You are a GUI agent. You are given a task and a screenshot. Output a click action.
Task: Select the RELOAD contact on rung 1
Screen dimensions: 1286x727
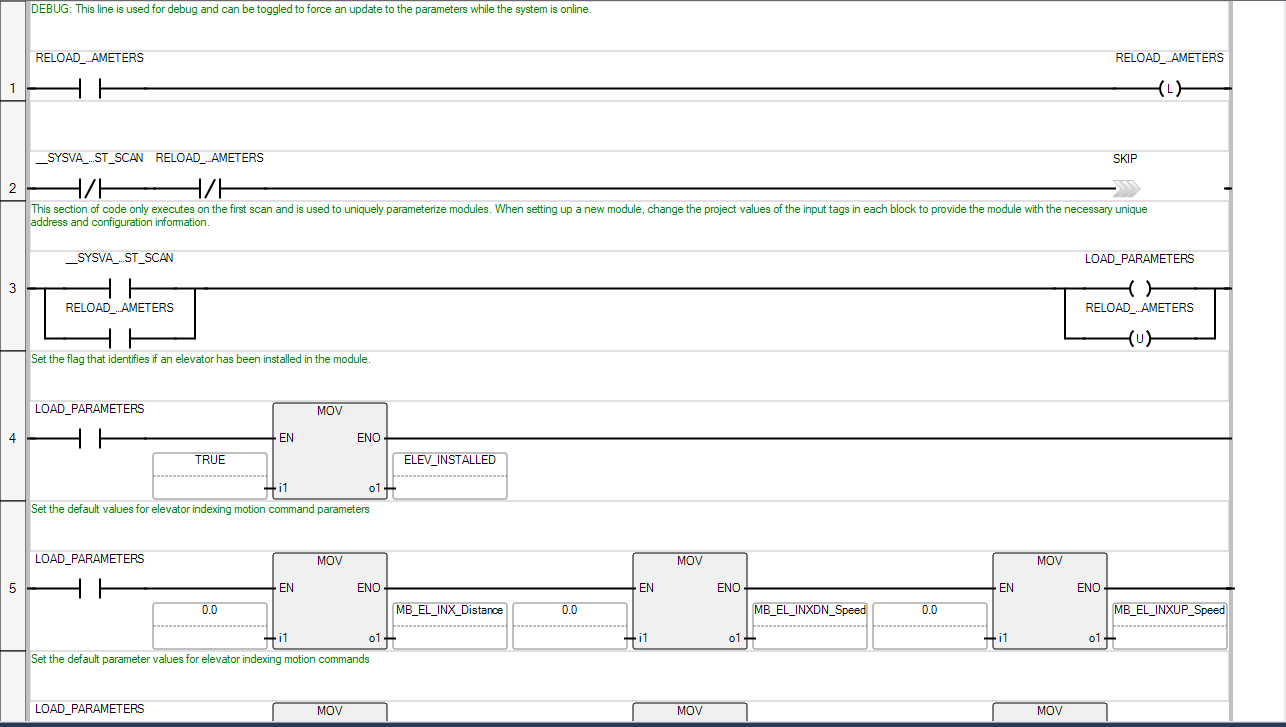click(90, 89)
